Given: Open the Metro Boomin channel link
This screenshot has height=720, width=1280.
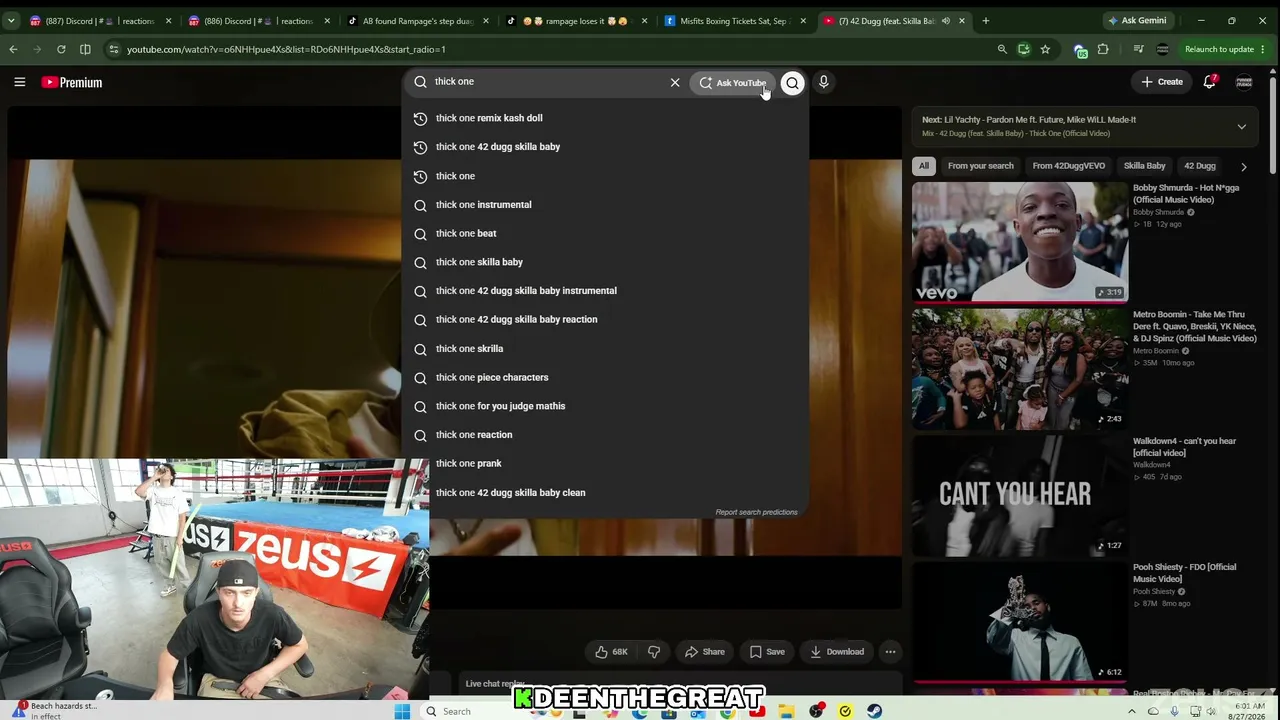Looking at the screenshot, I should point(1156,351).
